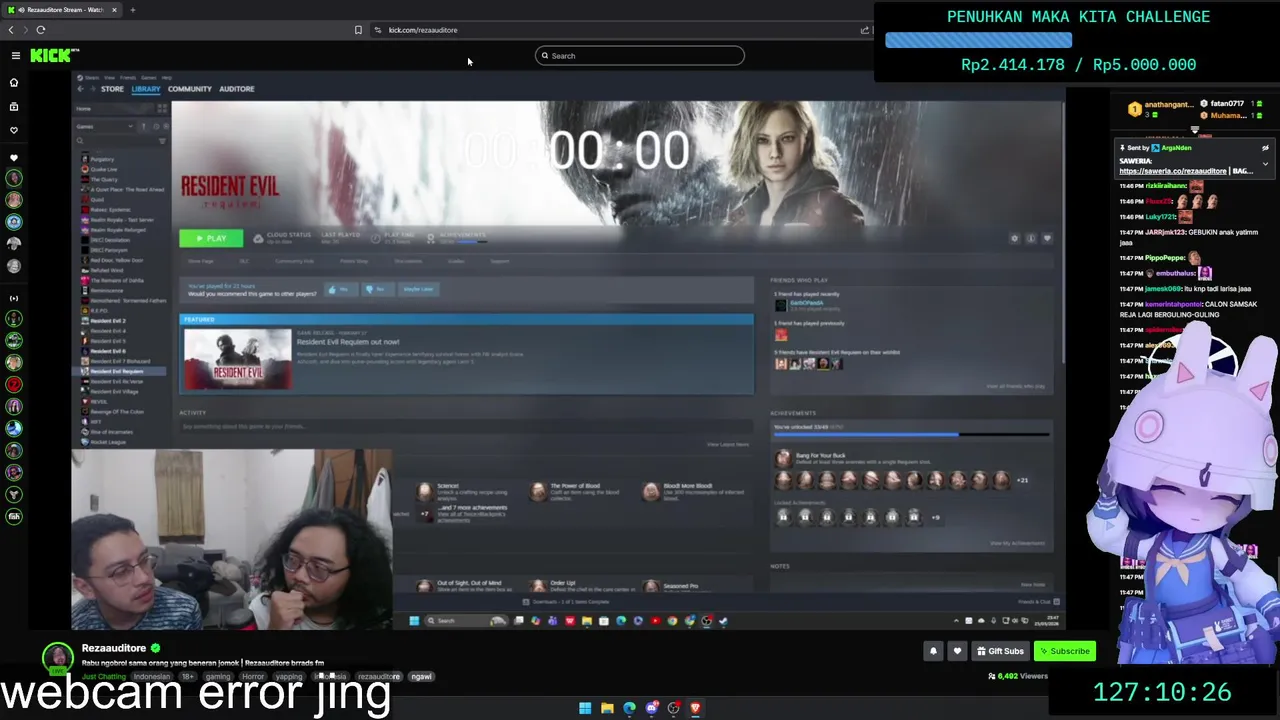Click the Steam favorite heart icon on game page

[x=1047, y=238]
